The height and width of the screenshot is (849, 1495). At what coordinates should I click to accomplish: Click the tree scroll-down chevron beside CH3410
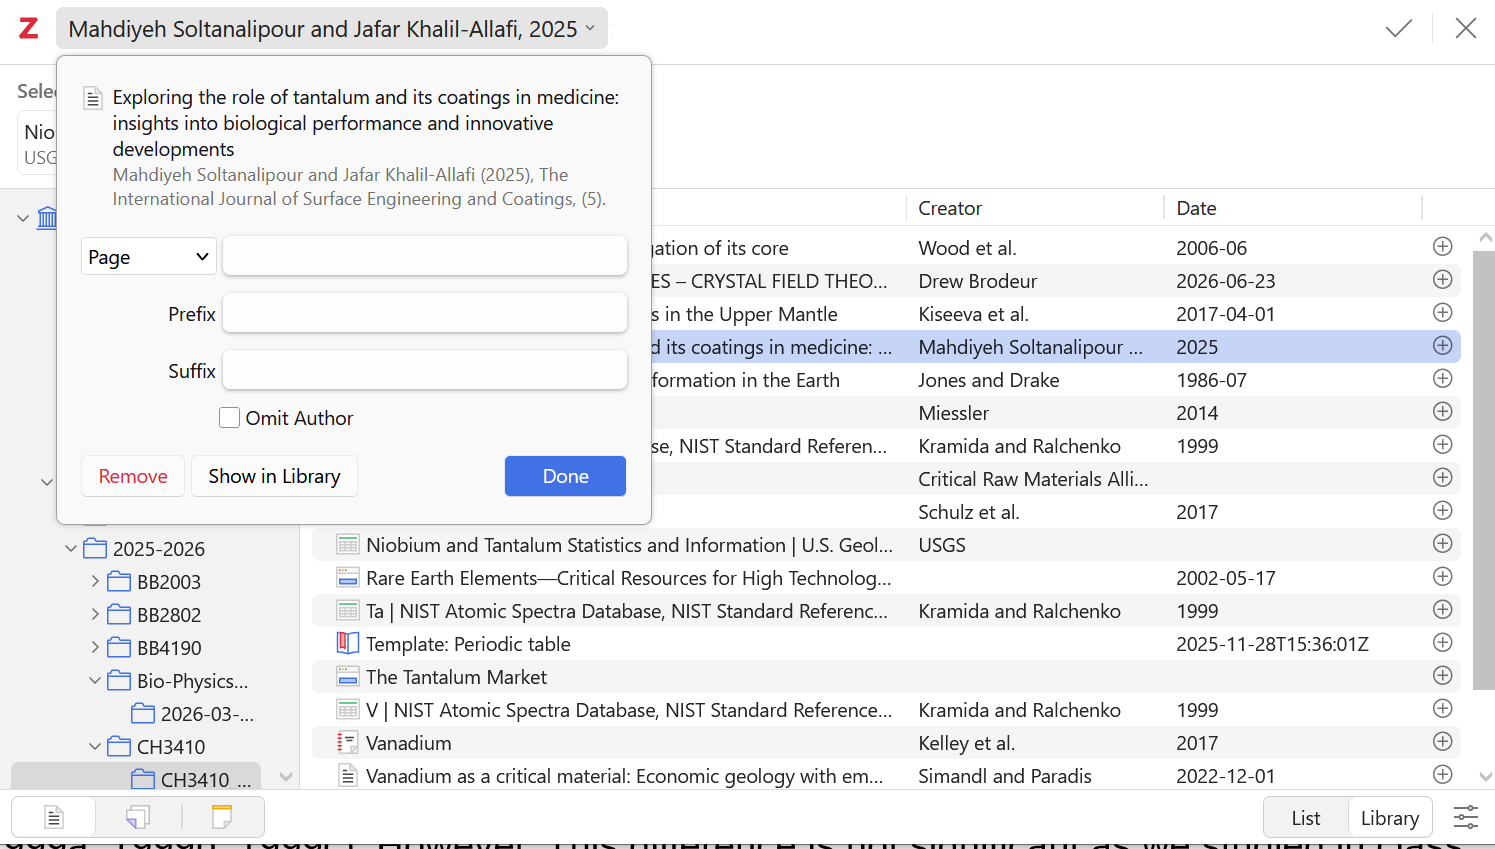click(286, 777)
